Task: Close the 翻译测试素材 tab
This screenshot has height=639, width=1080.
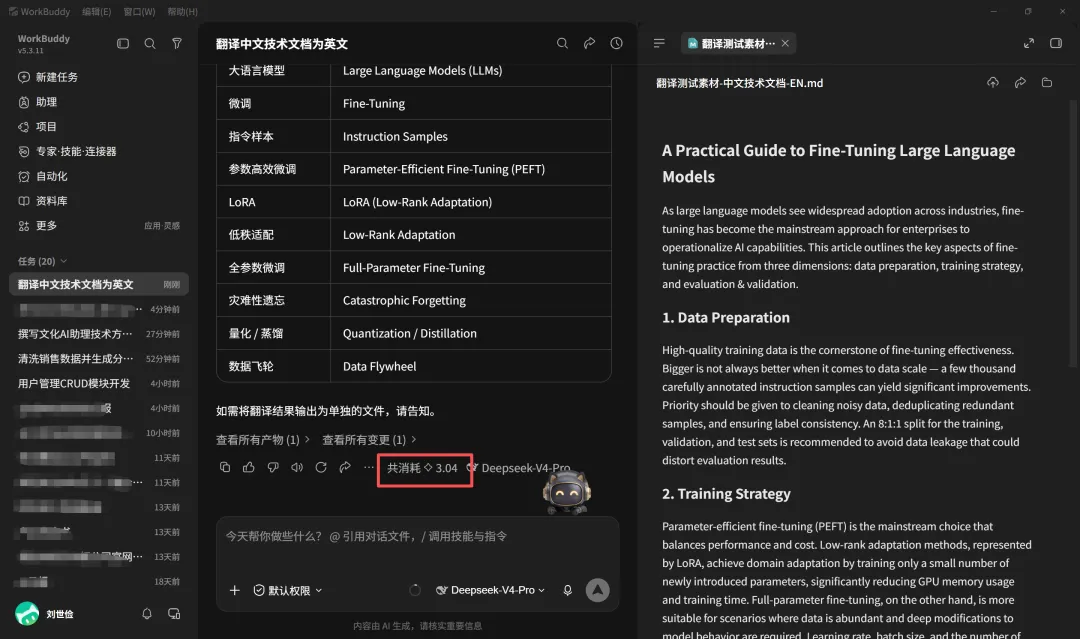Action: pos(785,43)
